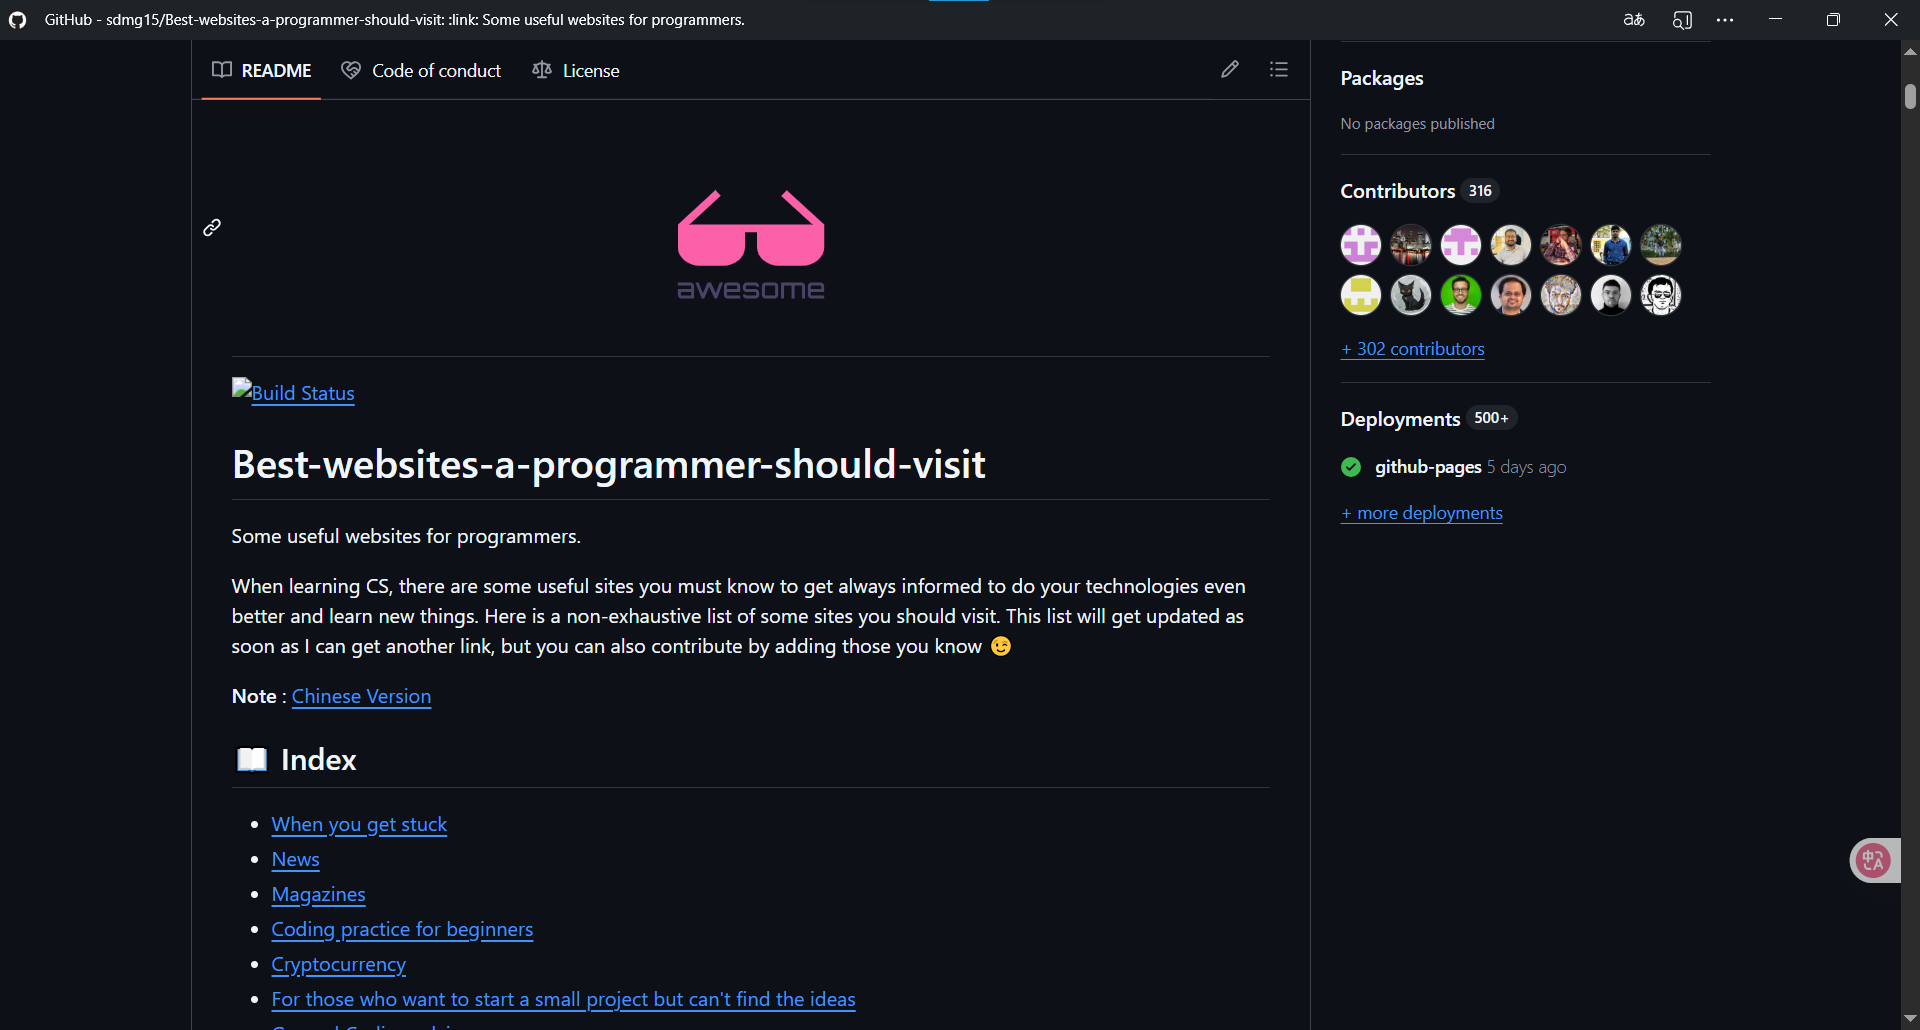Open the black cat contributor avatar
This screenshot has width=1920, height=1030.
[1411, 295]
